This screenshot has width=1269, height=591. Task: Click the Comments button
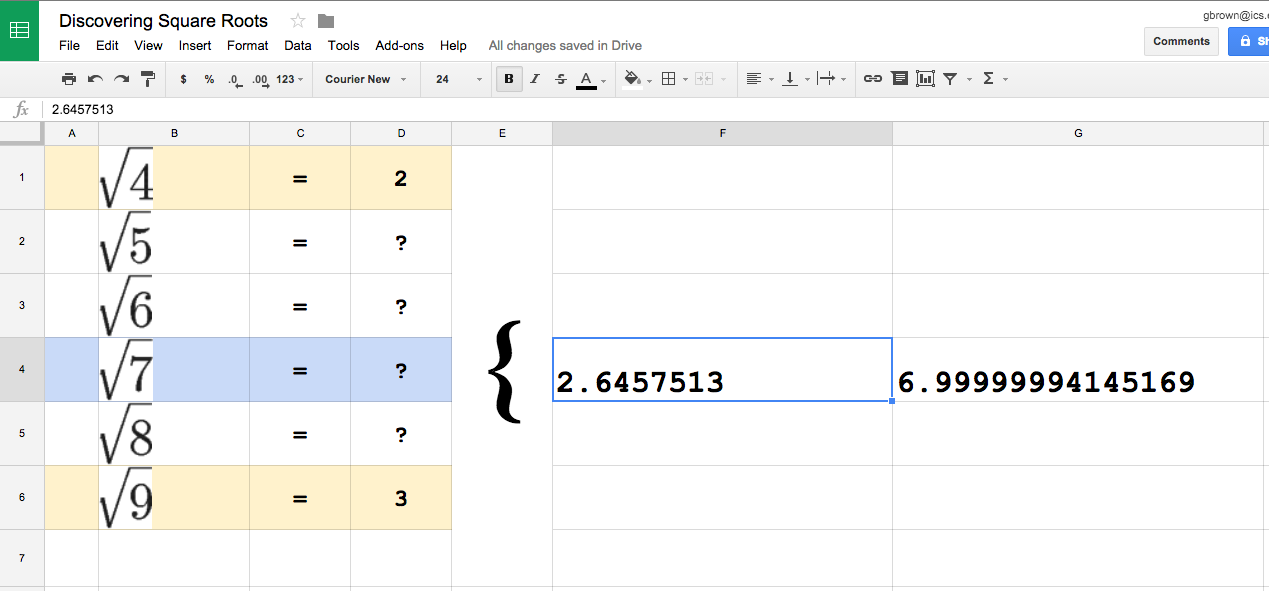pos(1181,41)
